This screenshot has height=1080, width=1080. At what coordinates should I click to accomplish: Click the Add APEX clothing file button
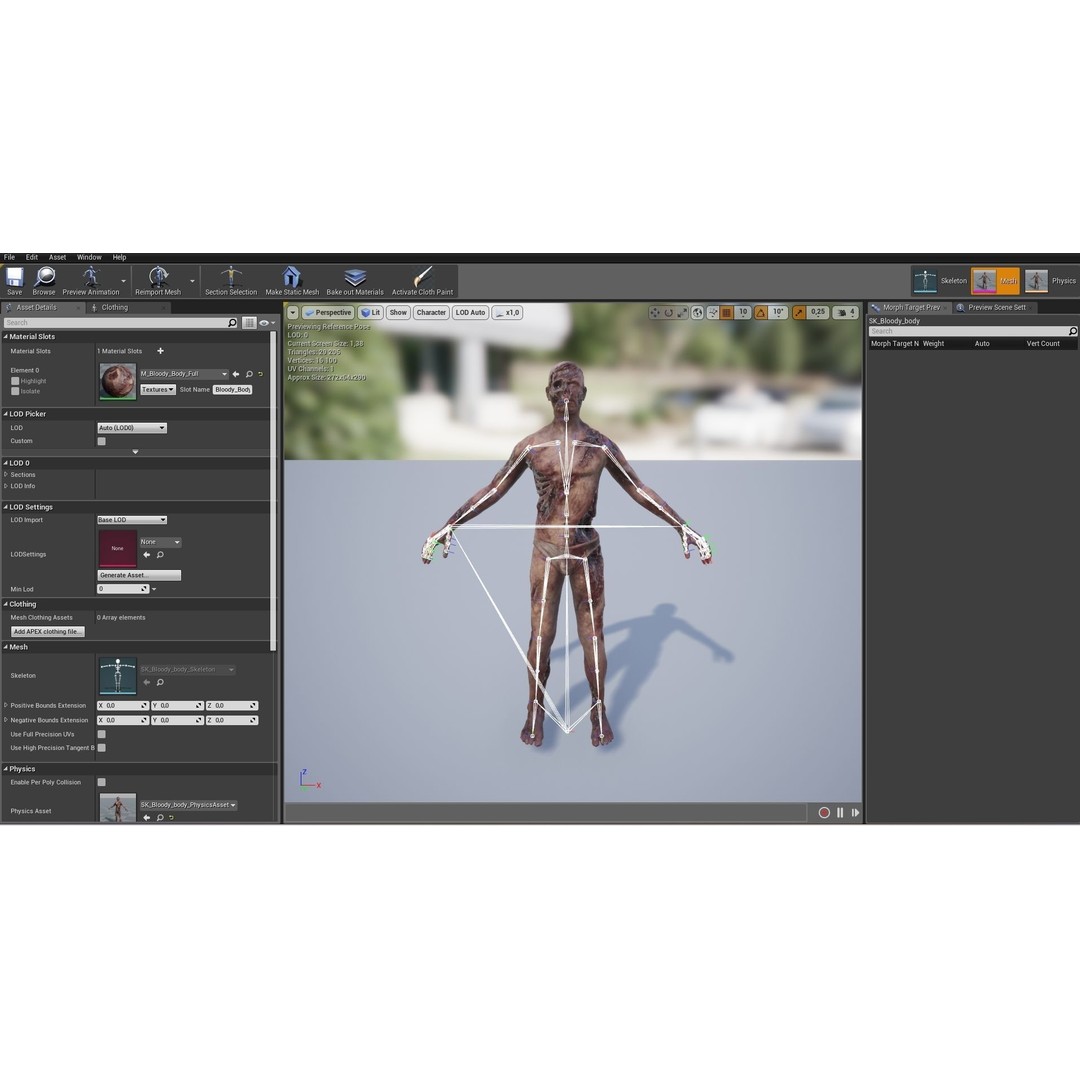click(x=46, y=631)
